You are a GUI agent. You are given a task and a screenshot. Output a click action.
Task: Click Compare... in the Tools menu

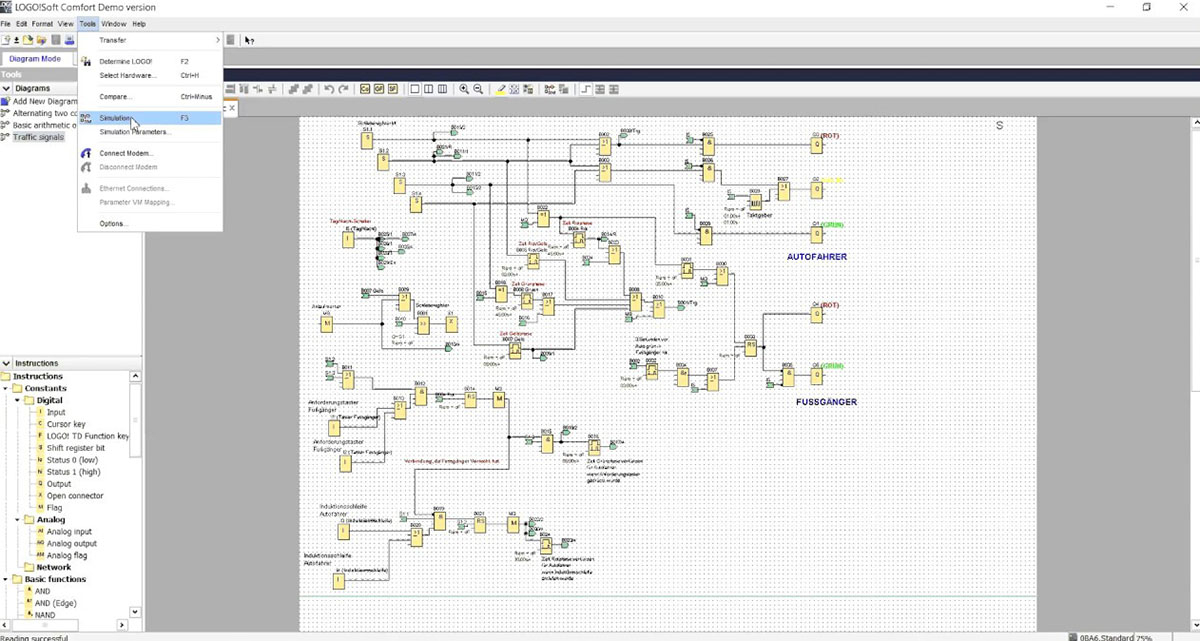[x=150, y=97]
